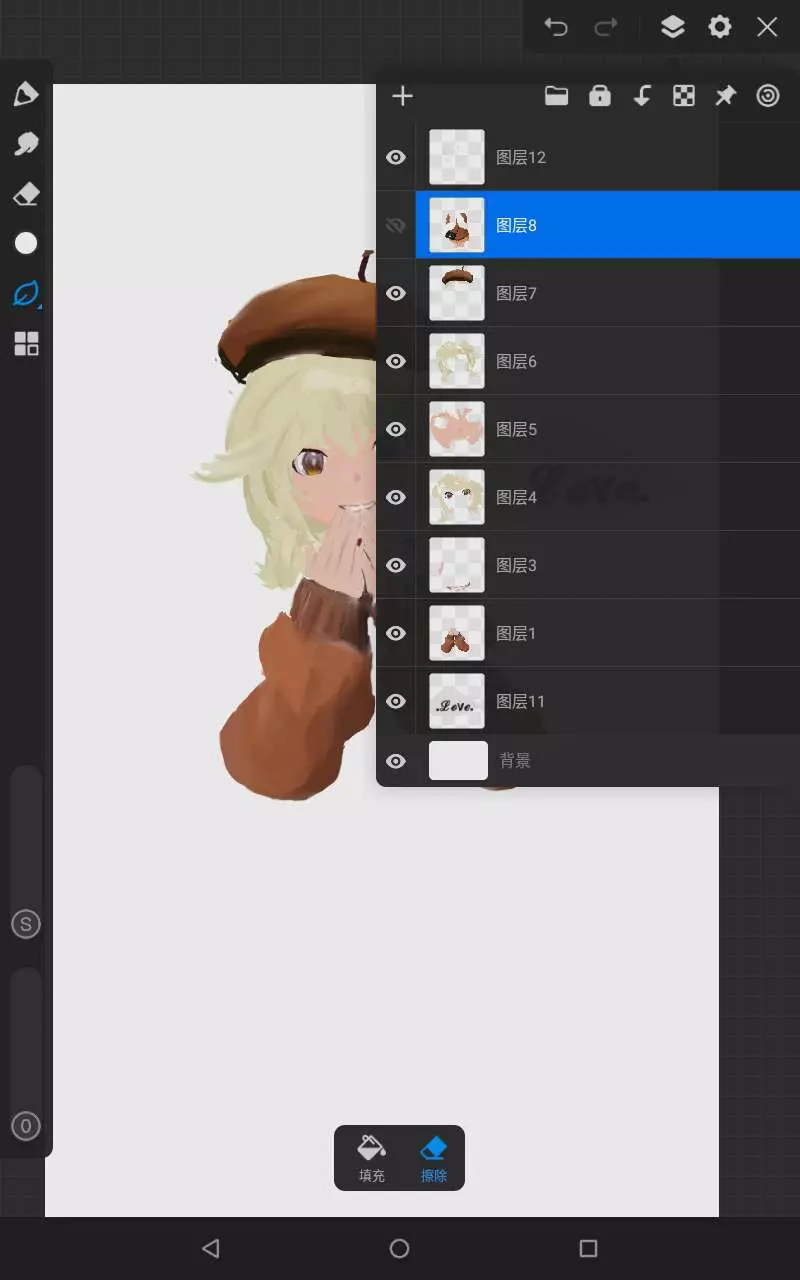Select layer name 图层12
Image resolution: width=800 pixels, height=1280 pixels.
click(521, 157)
